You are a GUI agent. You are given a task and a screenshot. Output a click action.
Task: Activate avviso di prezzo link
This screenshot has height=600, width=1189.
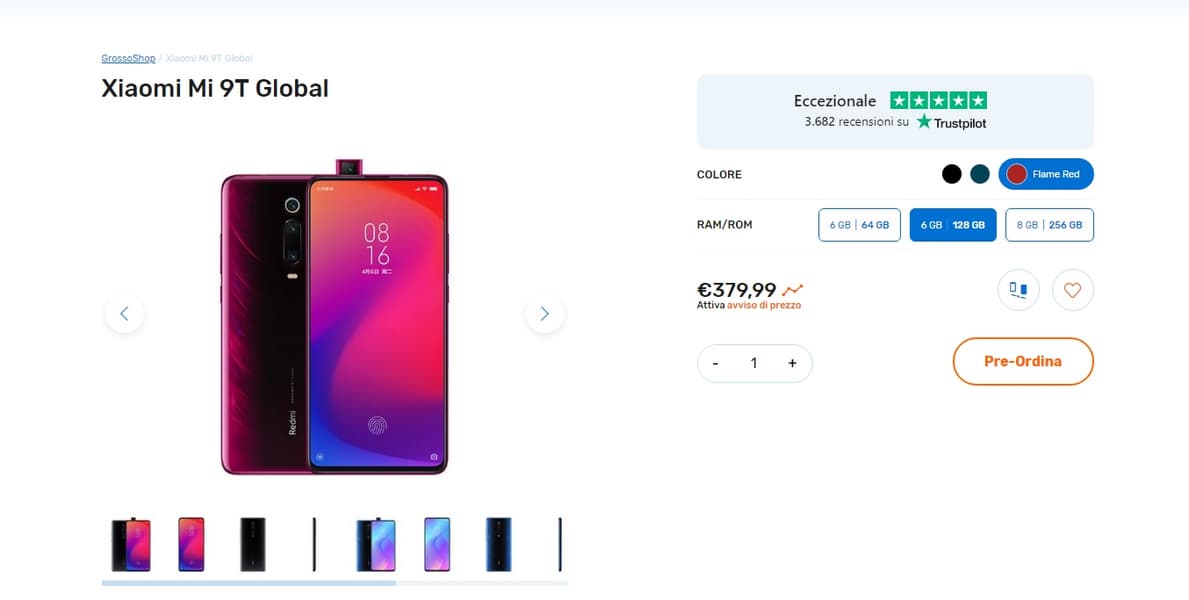(x=763, y=306)
